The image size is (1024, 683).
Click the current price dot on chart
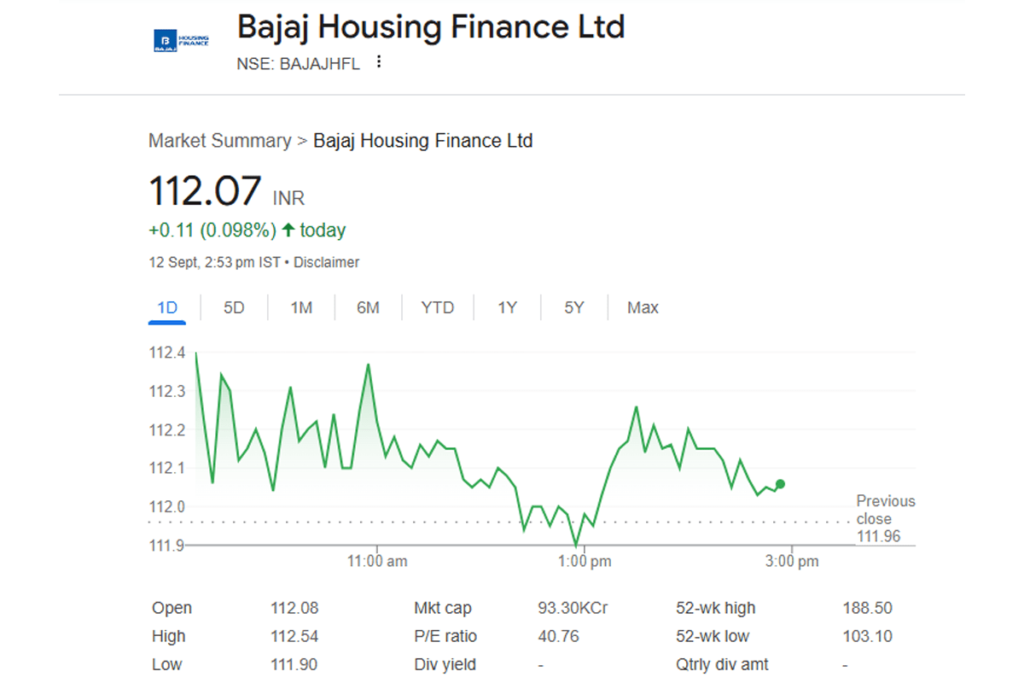click(780, 484)
